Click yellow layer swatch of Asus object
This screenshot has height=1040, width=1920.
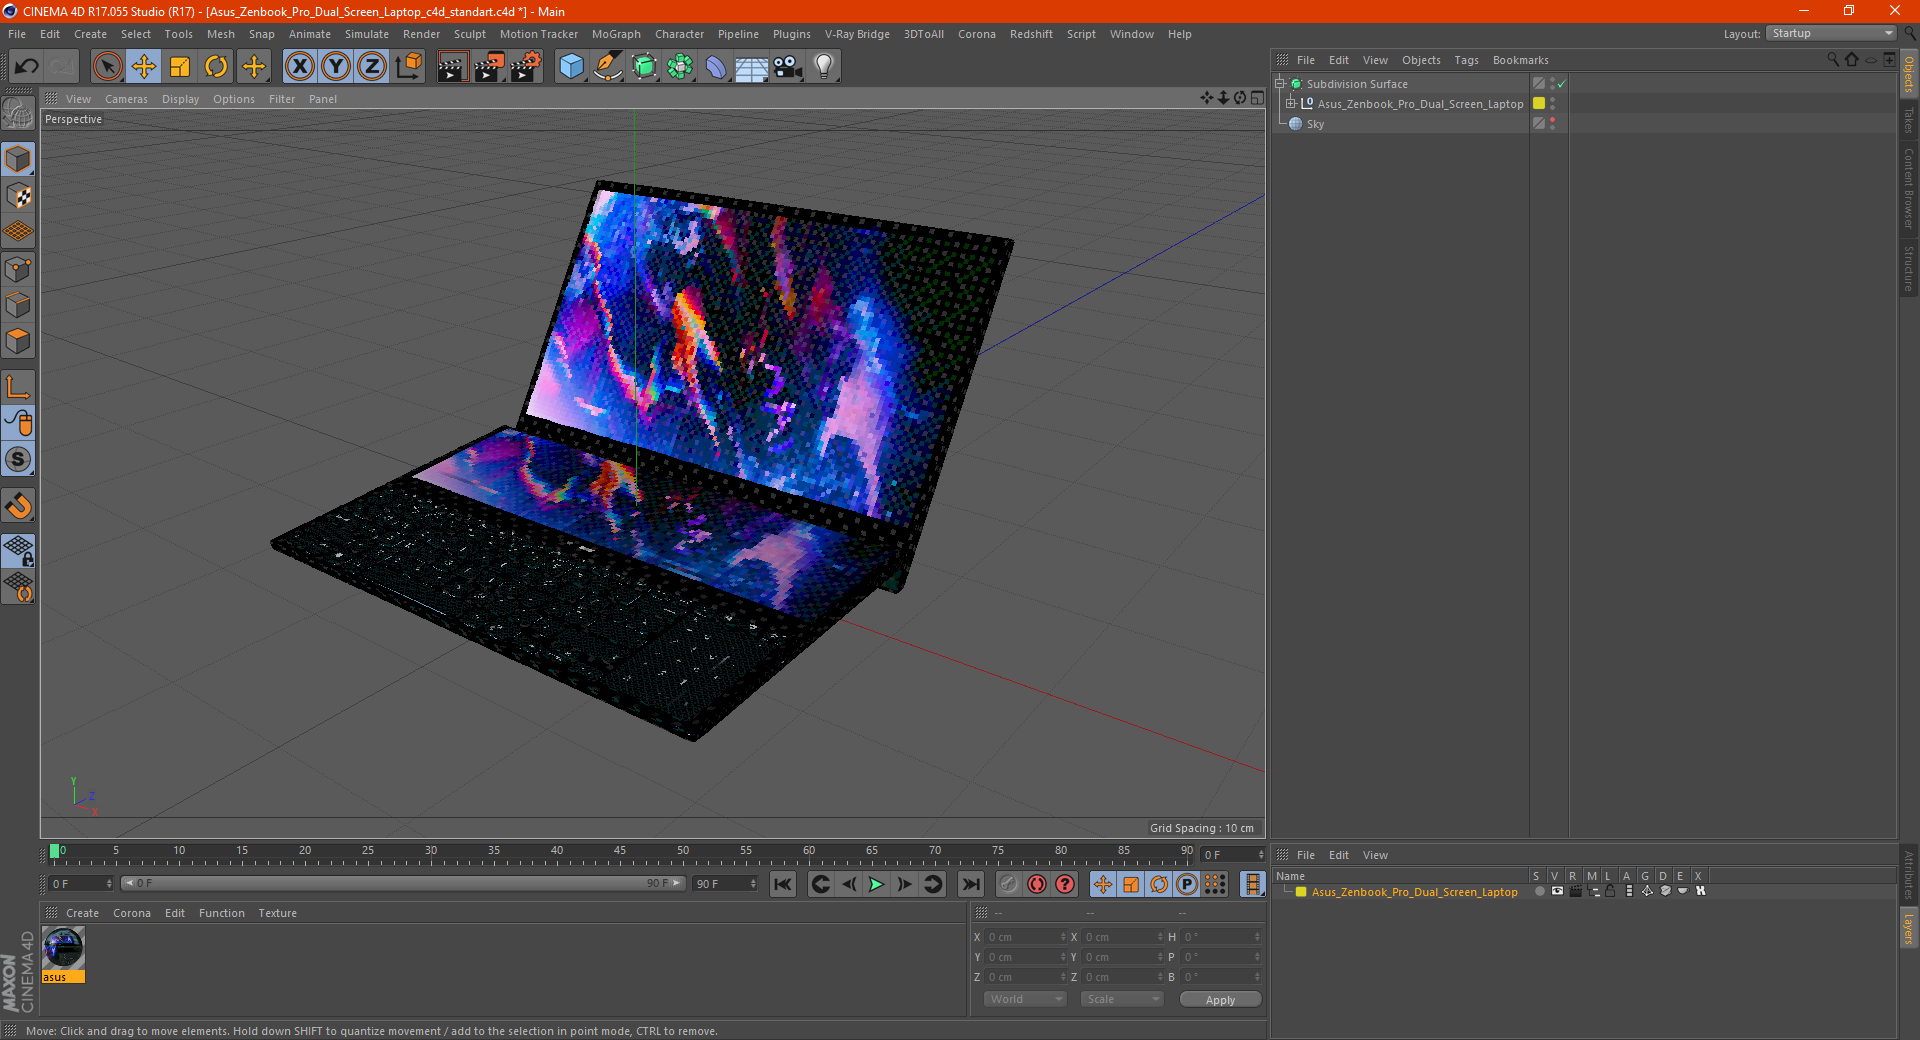pyautogui.click(x=1539, y=104)
